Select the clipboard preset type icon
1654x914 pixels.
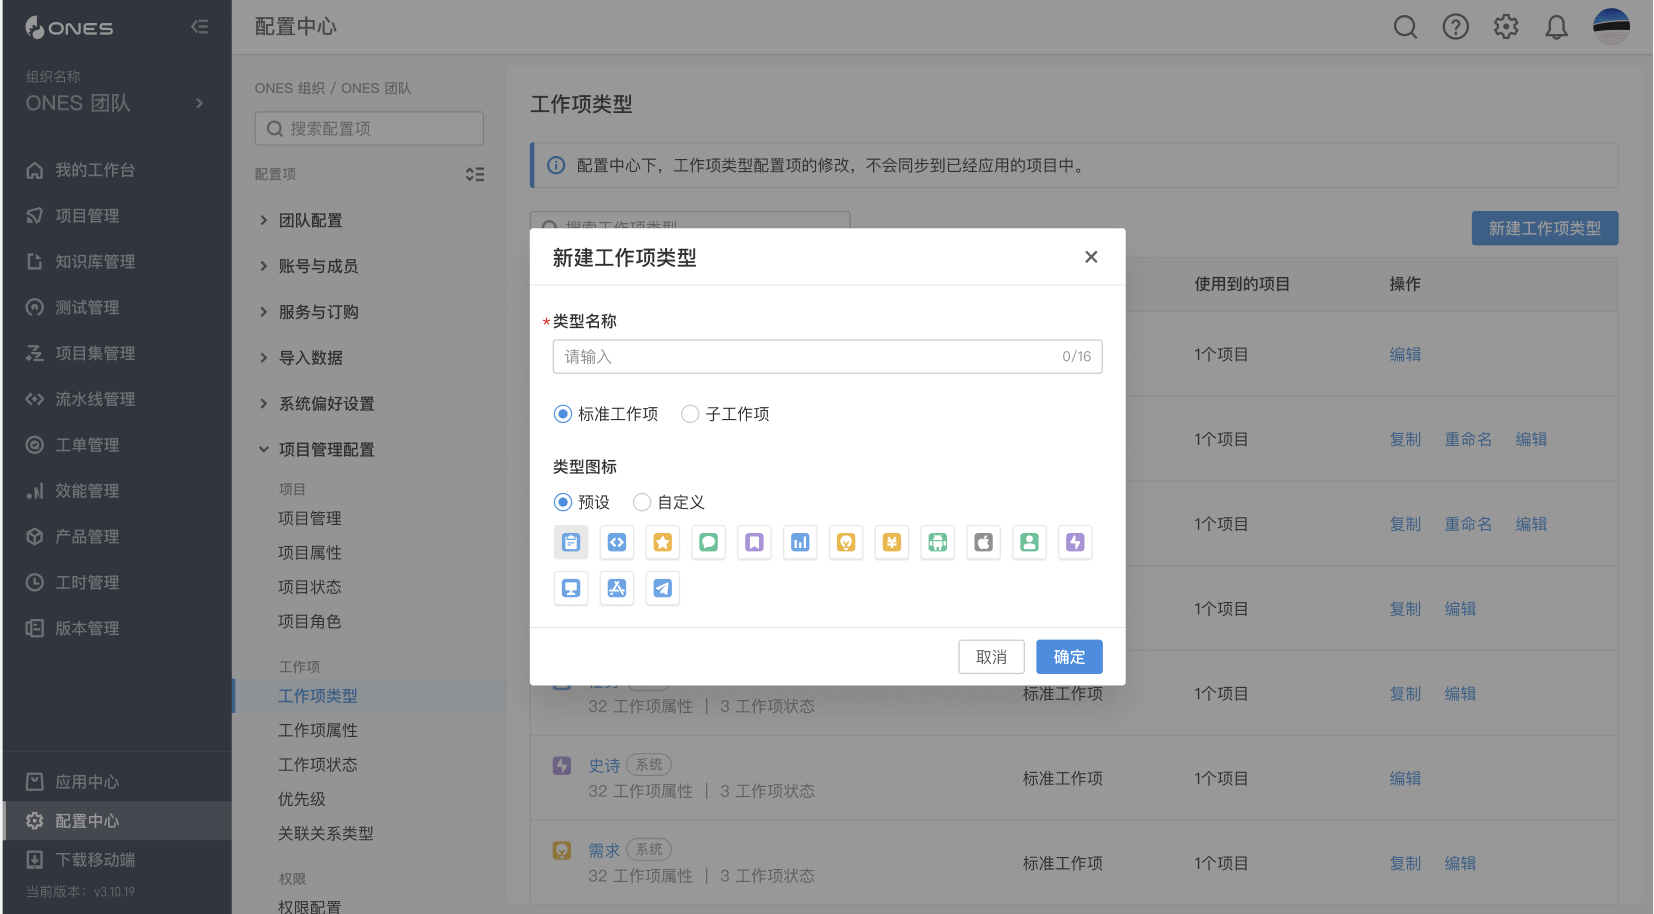click(571, 542)
